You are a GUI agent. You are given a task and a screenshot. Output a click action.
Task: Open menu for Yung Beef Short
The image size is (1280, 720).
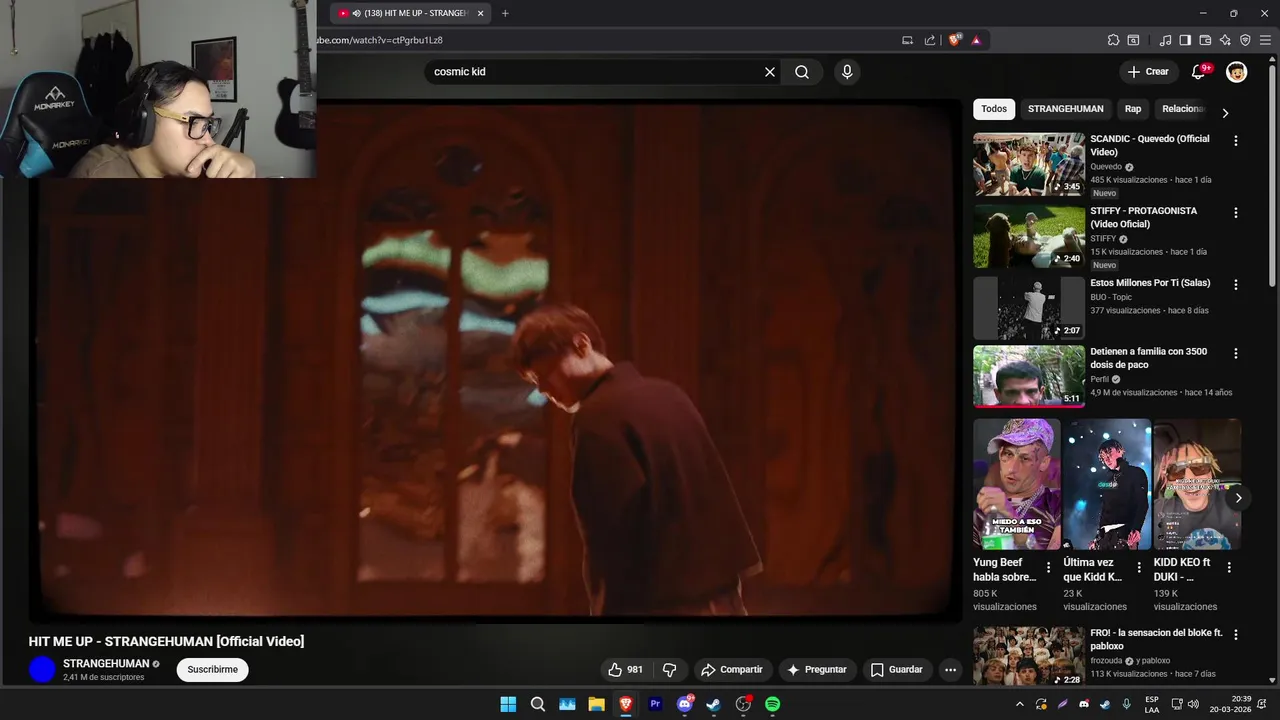pos(1049,567)
